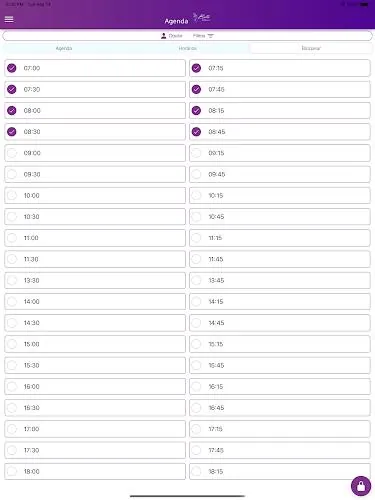375x500 pixels.
Task: Switch to the Agenda tab
Action: pyautogui.click(x=64, y=48)
